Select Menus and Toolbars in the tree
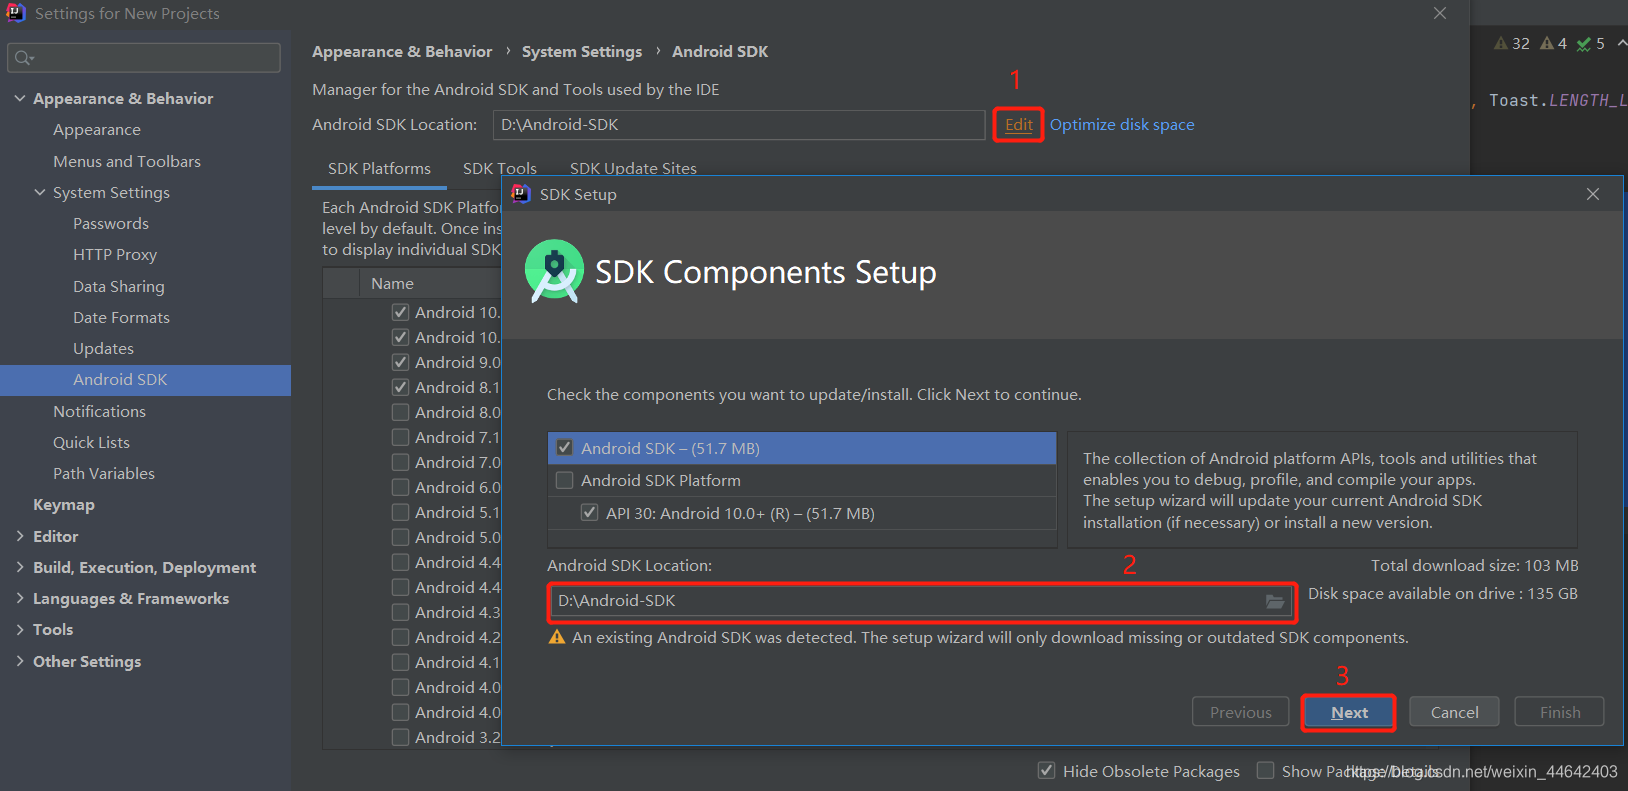 tap(127, 161)
